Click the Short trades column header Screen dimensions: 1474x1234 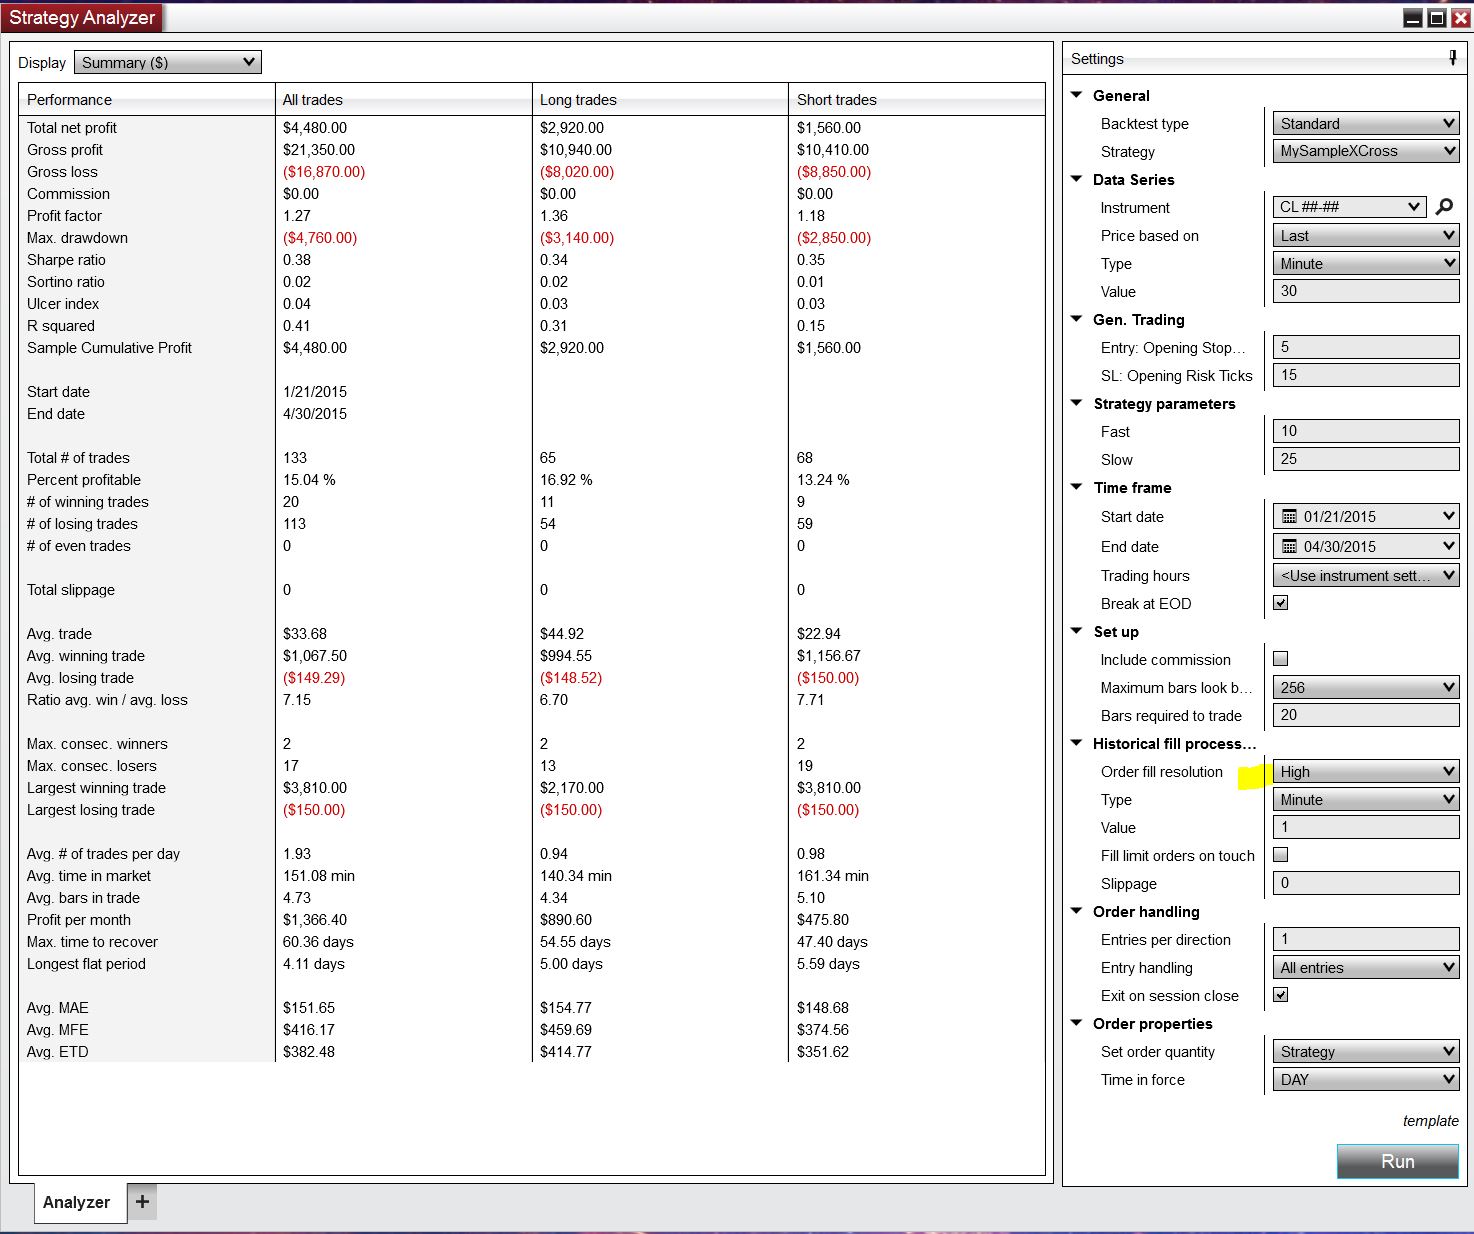pos(917,100)
